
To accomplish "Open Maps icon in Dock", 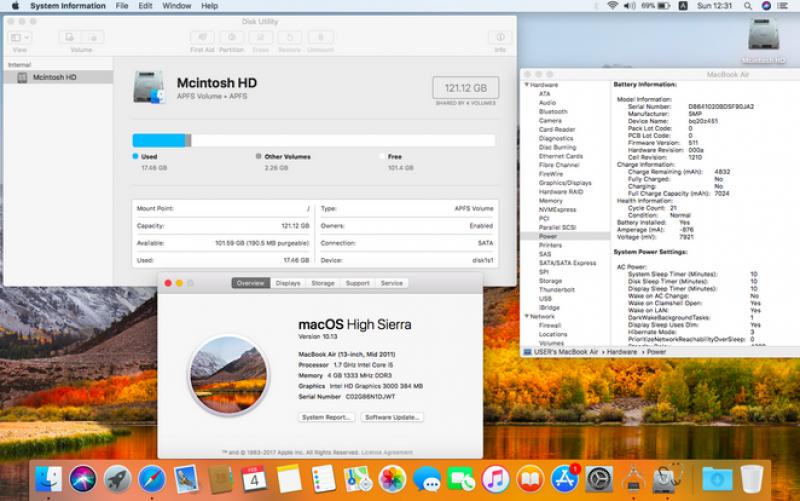I will 358,479.
